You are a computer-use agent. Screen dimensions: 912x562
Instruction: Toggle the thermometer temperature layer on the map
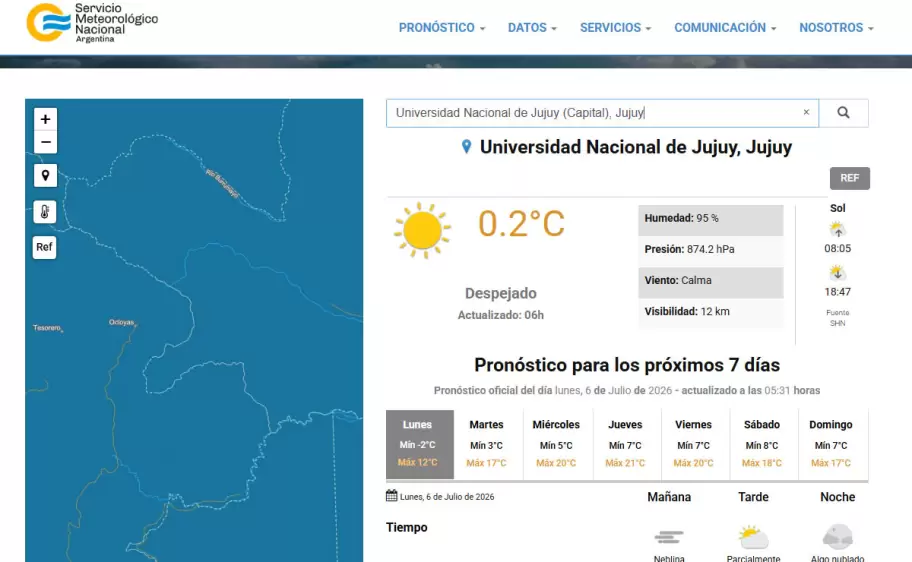45,212
